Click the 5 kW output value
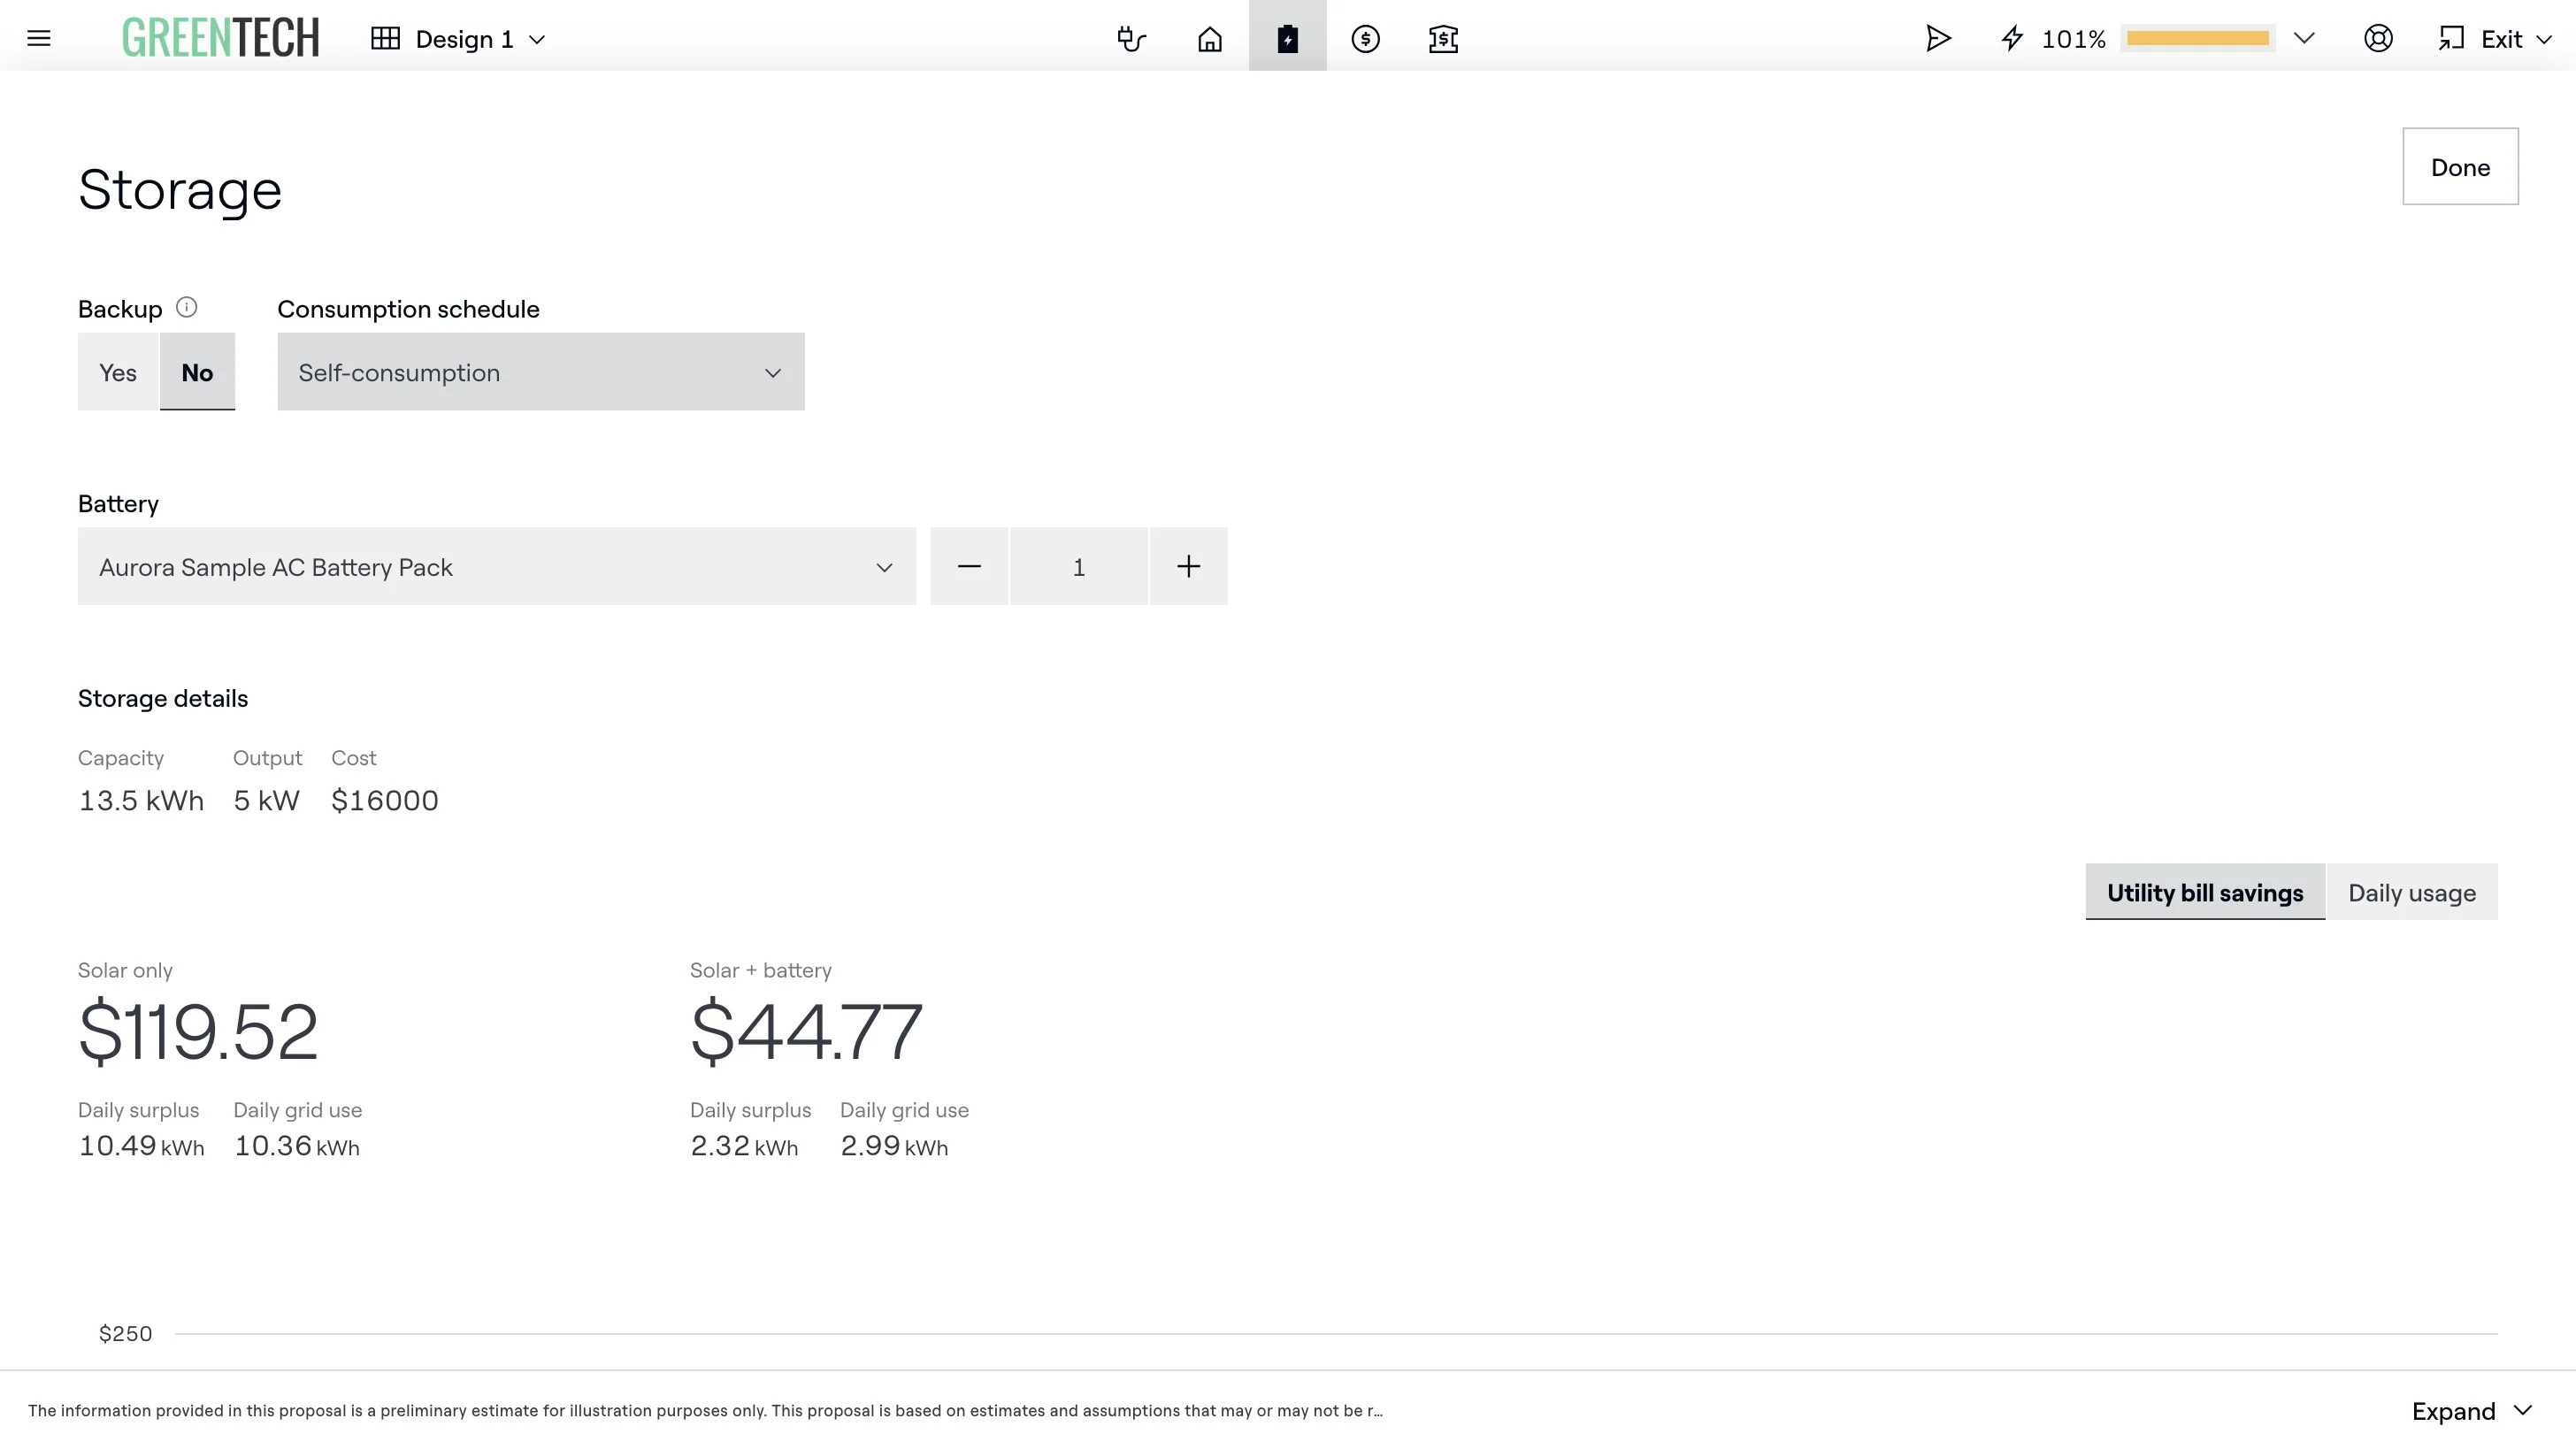2576x1449 pixels. [x=266, y=801]
